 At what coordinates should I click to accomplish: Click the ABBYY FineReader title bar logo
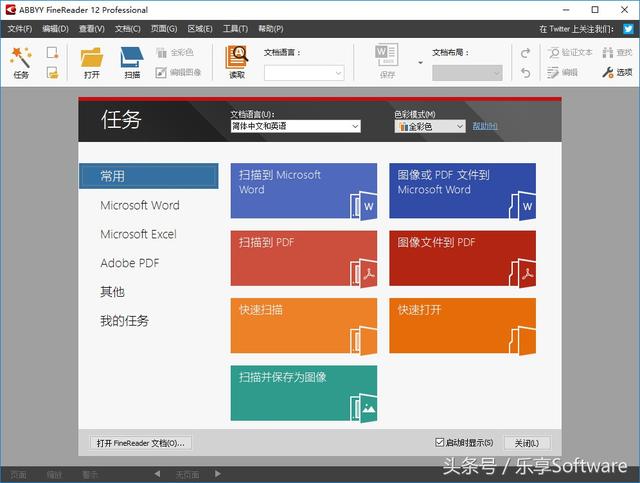point(10,9)
